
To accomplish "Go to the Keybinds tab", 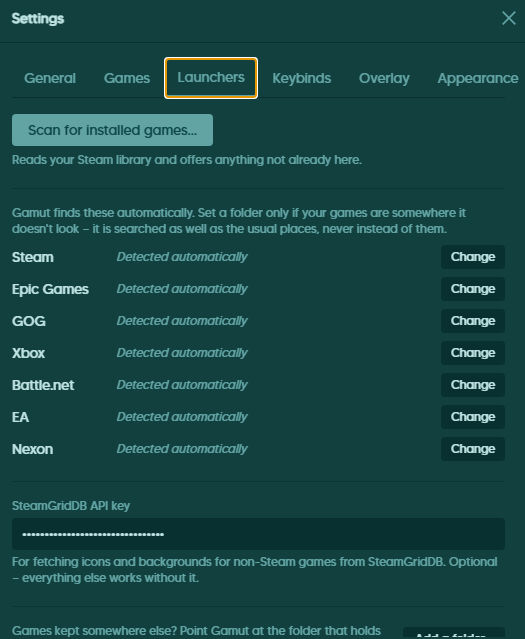I will pyautogui.click(x=302, y=78).
